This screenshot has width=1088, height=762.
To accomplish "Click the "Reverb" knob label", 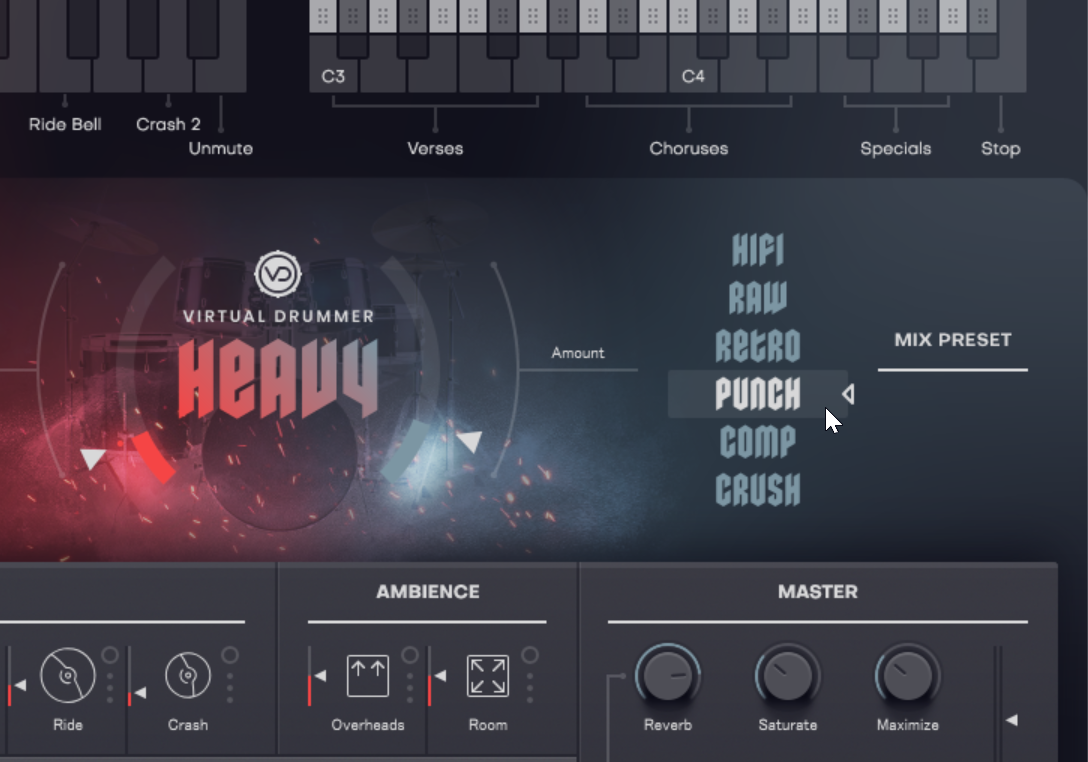I will (x=668, y=725).
